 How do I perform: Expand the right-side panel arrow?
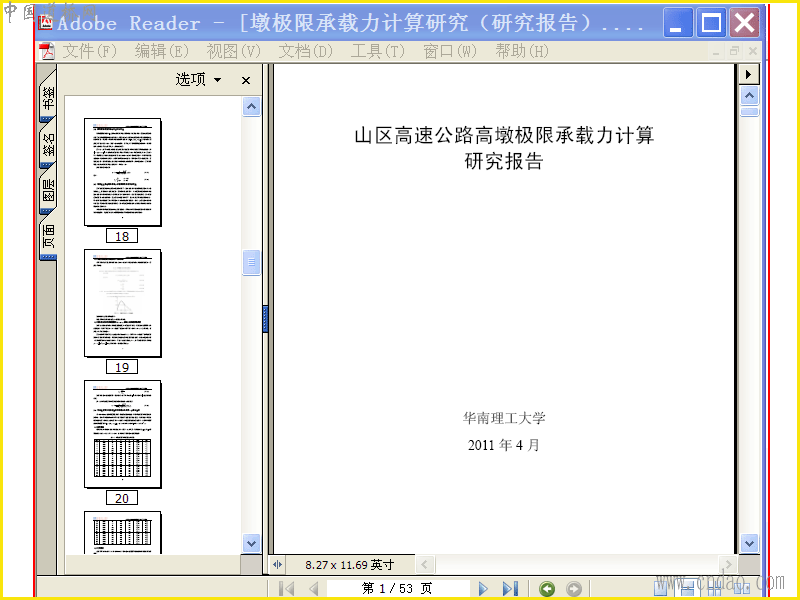pos(748,74)
